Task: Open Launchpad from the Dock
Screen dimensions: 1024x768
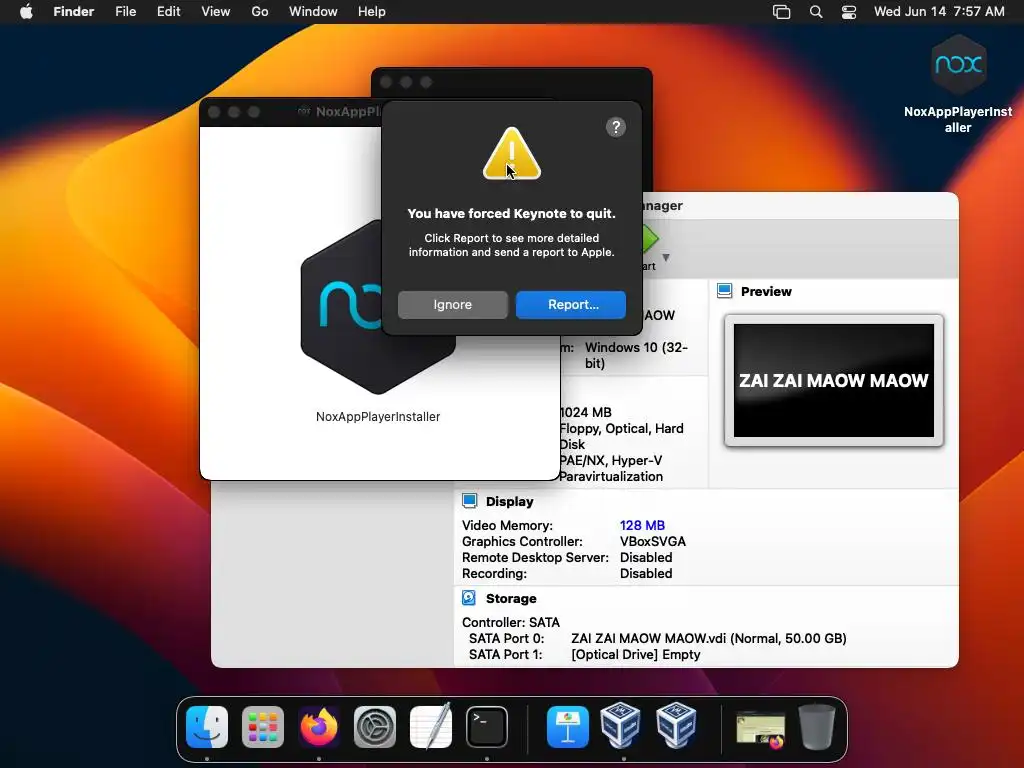Action: click(263, 727)
